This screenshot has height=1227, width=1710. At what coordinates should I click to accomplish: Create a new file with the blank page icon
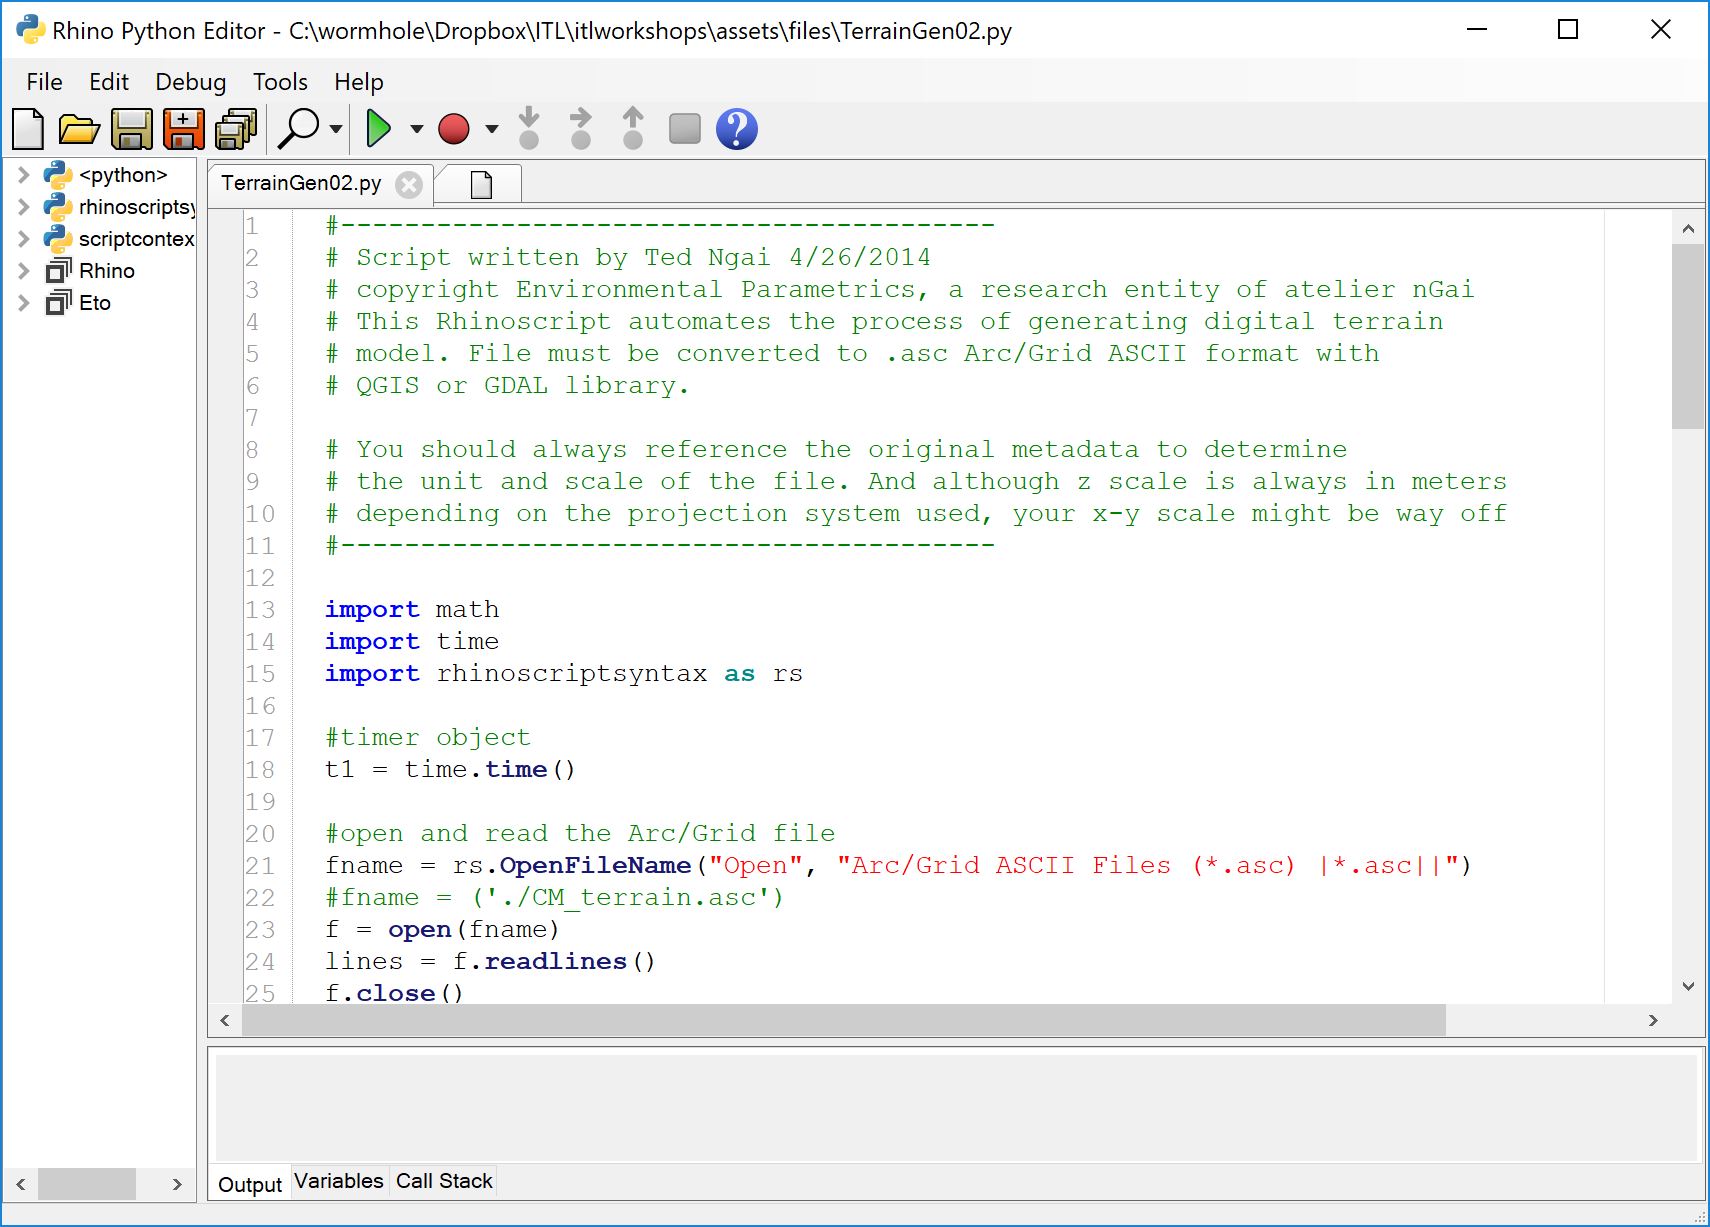(x=28, y=129)
